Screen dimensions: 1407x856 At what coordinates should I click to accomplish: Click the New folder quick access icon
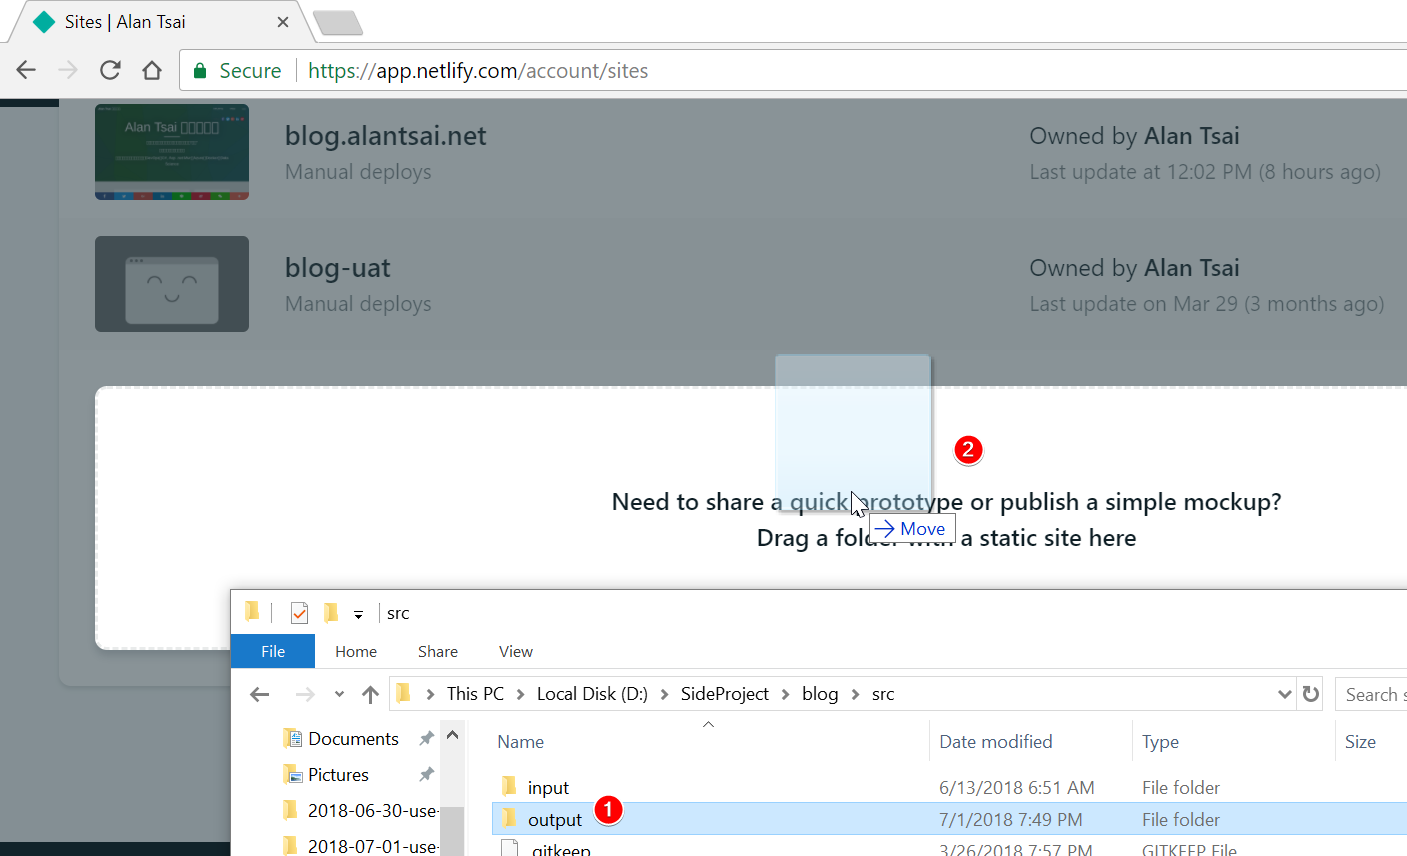331,612
